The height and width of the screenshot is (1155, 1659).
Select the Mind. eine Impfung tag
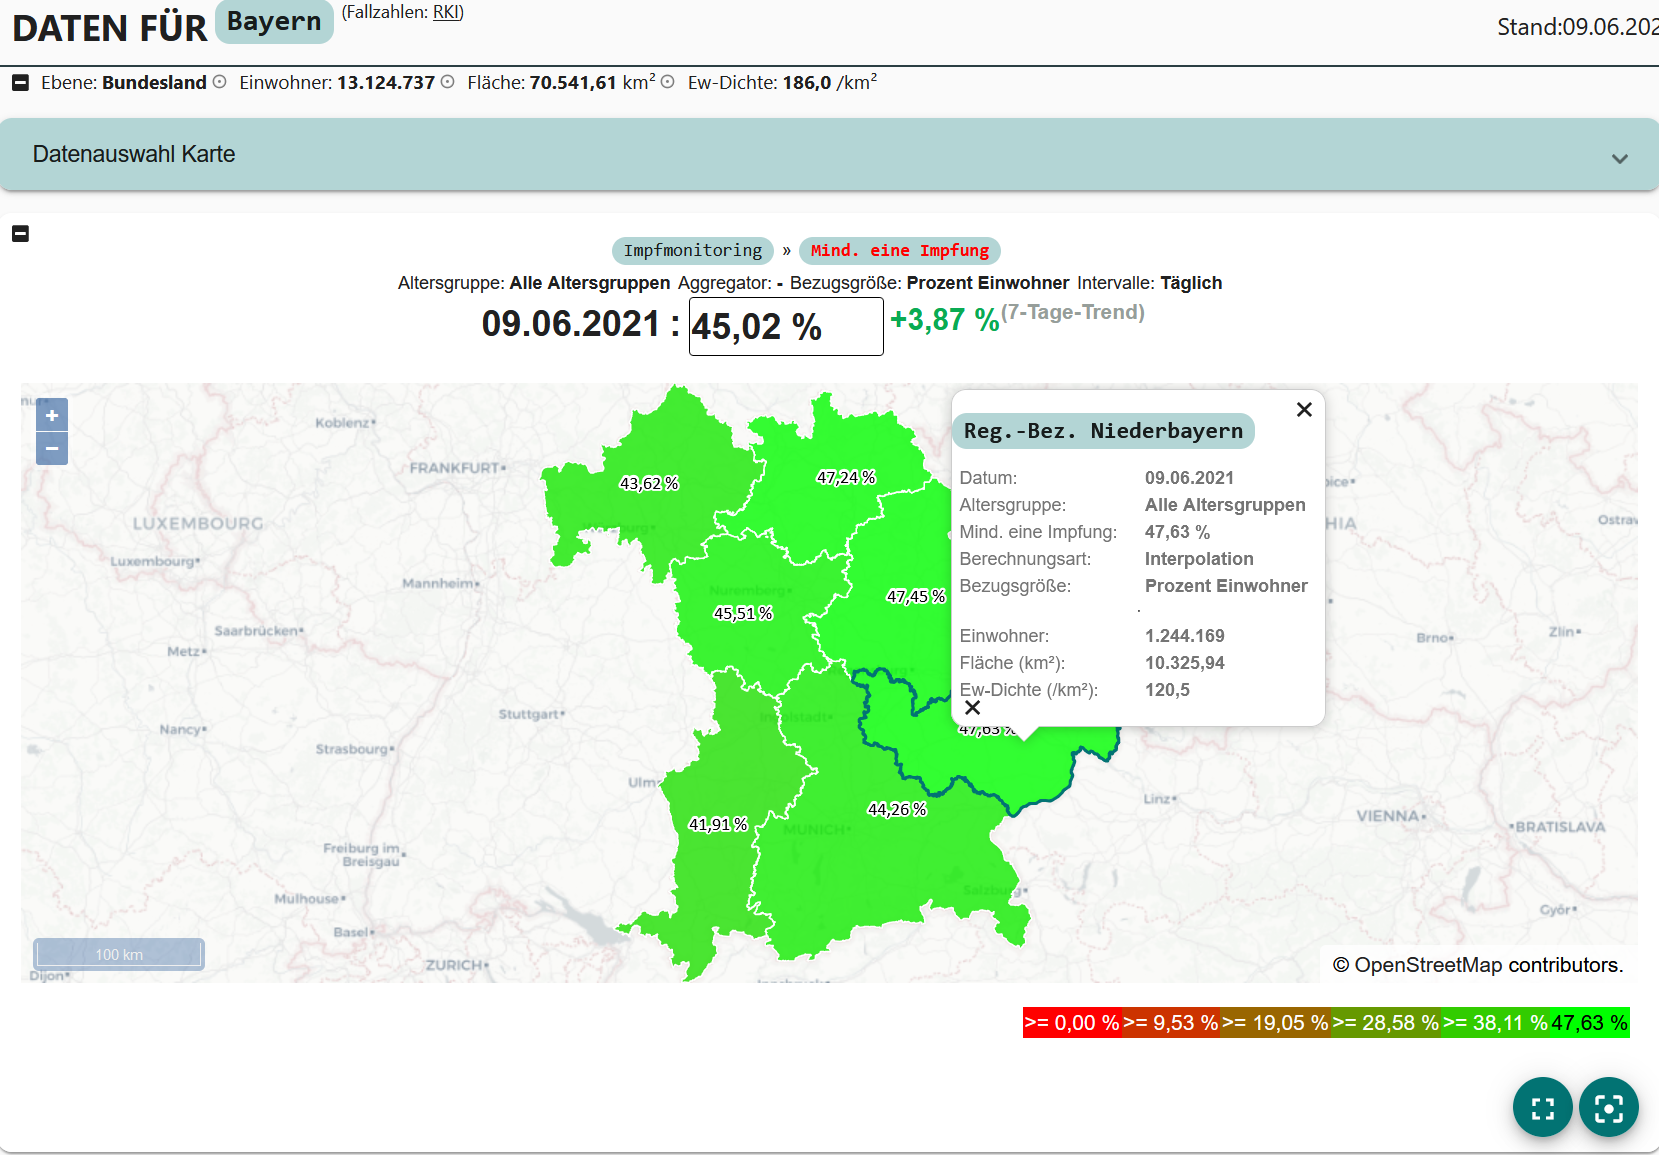pyautogui.click(x=900, y=250)
